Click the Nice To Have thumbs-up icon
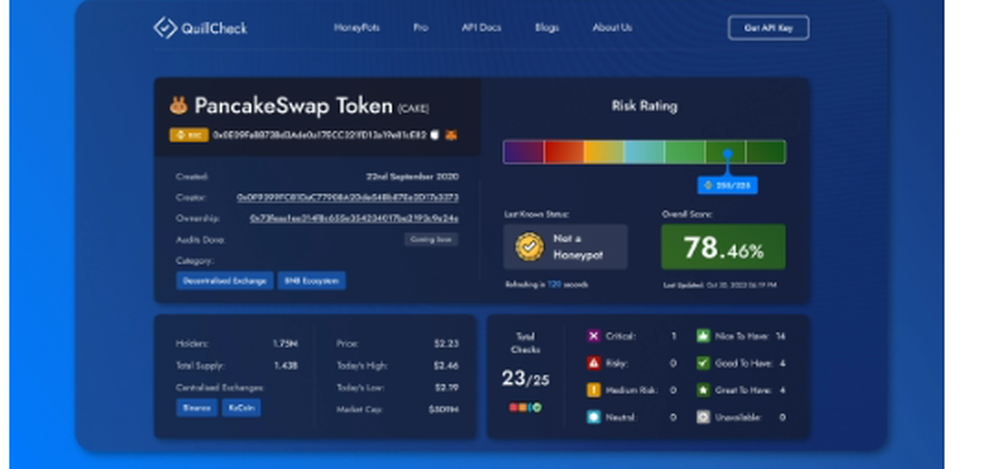 coord(703,336)
